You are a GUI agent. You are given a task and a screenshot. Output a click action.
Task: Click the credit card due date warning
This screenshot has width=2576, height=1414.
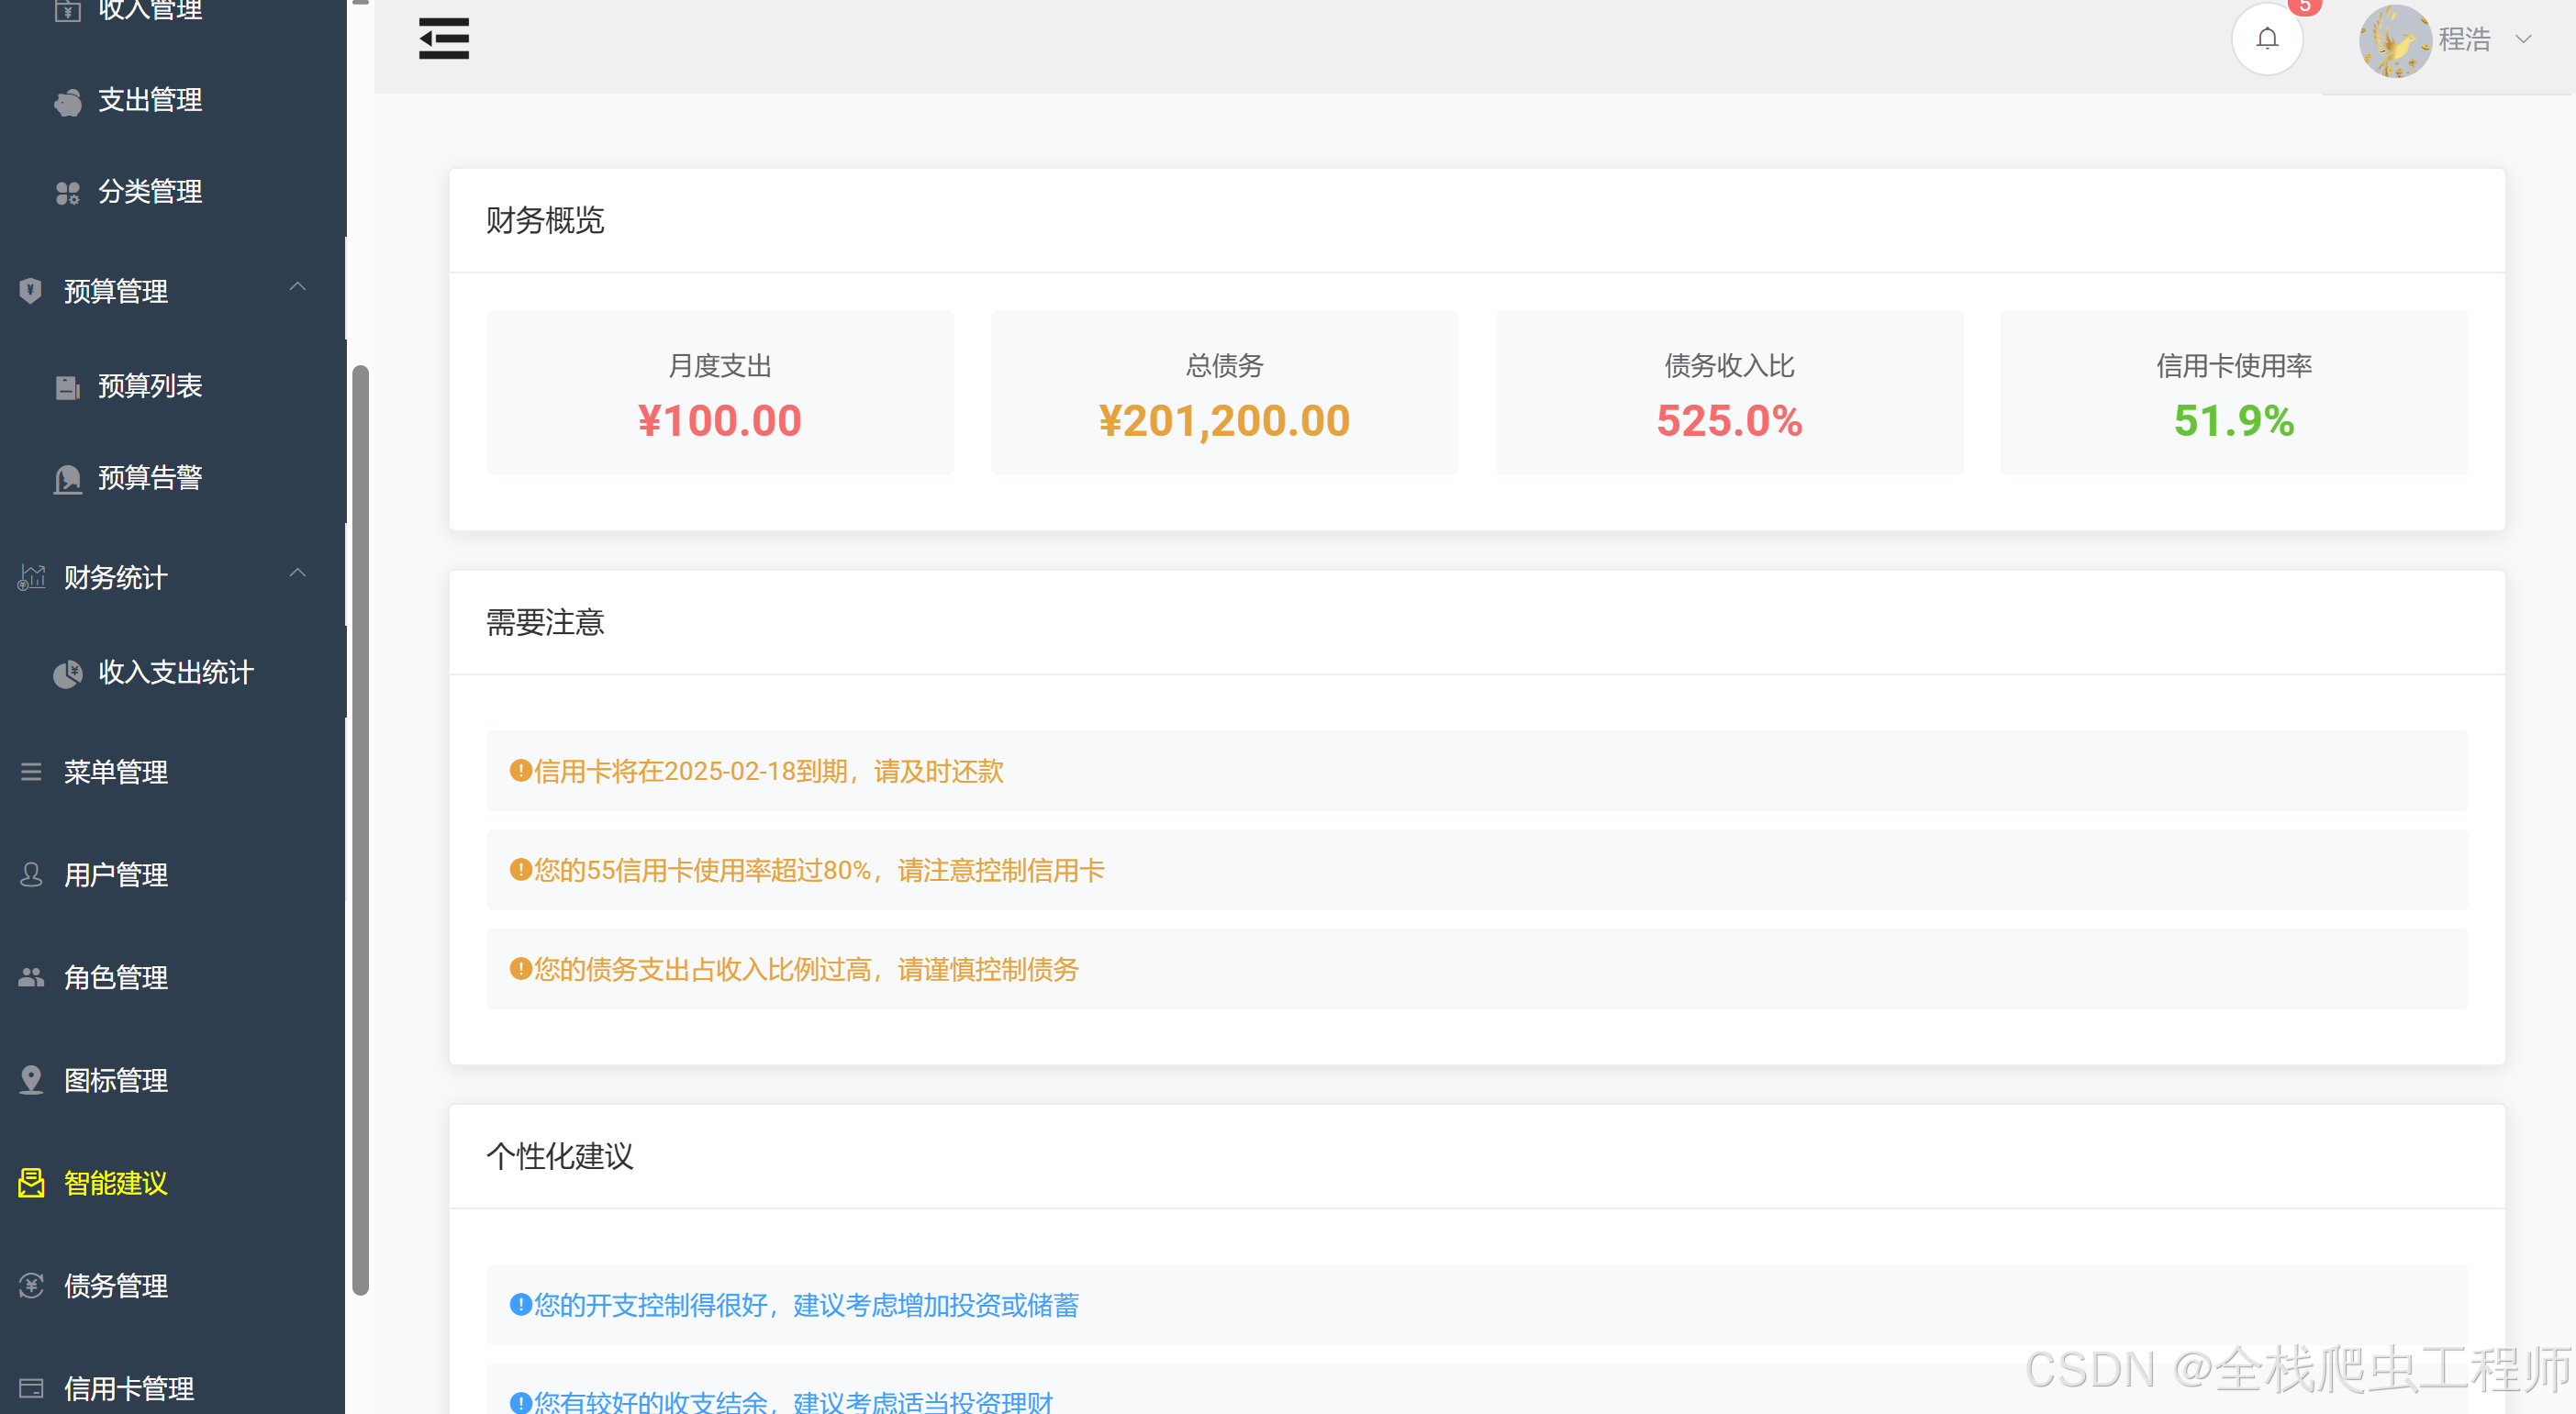pos(768,771)
